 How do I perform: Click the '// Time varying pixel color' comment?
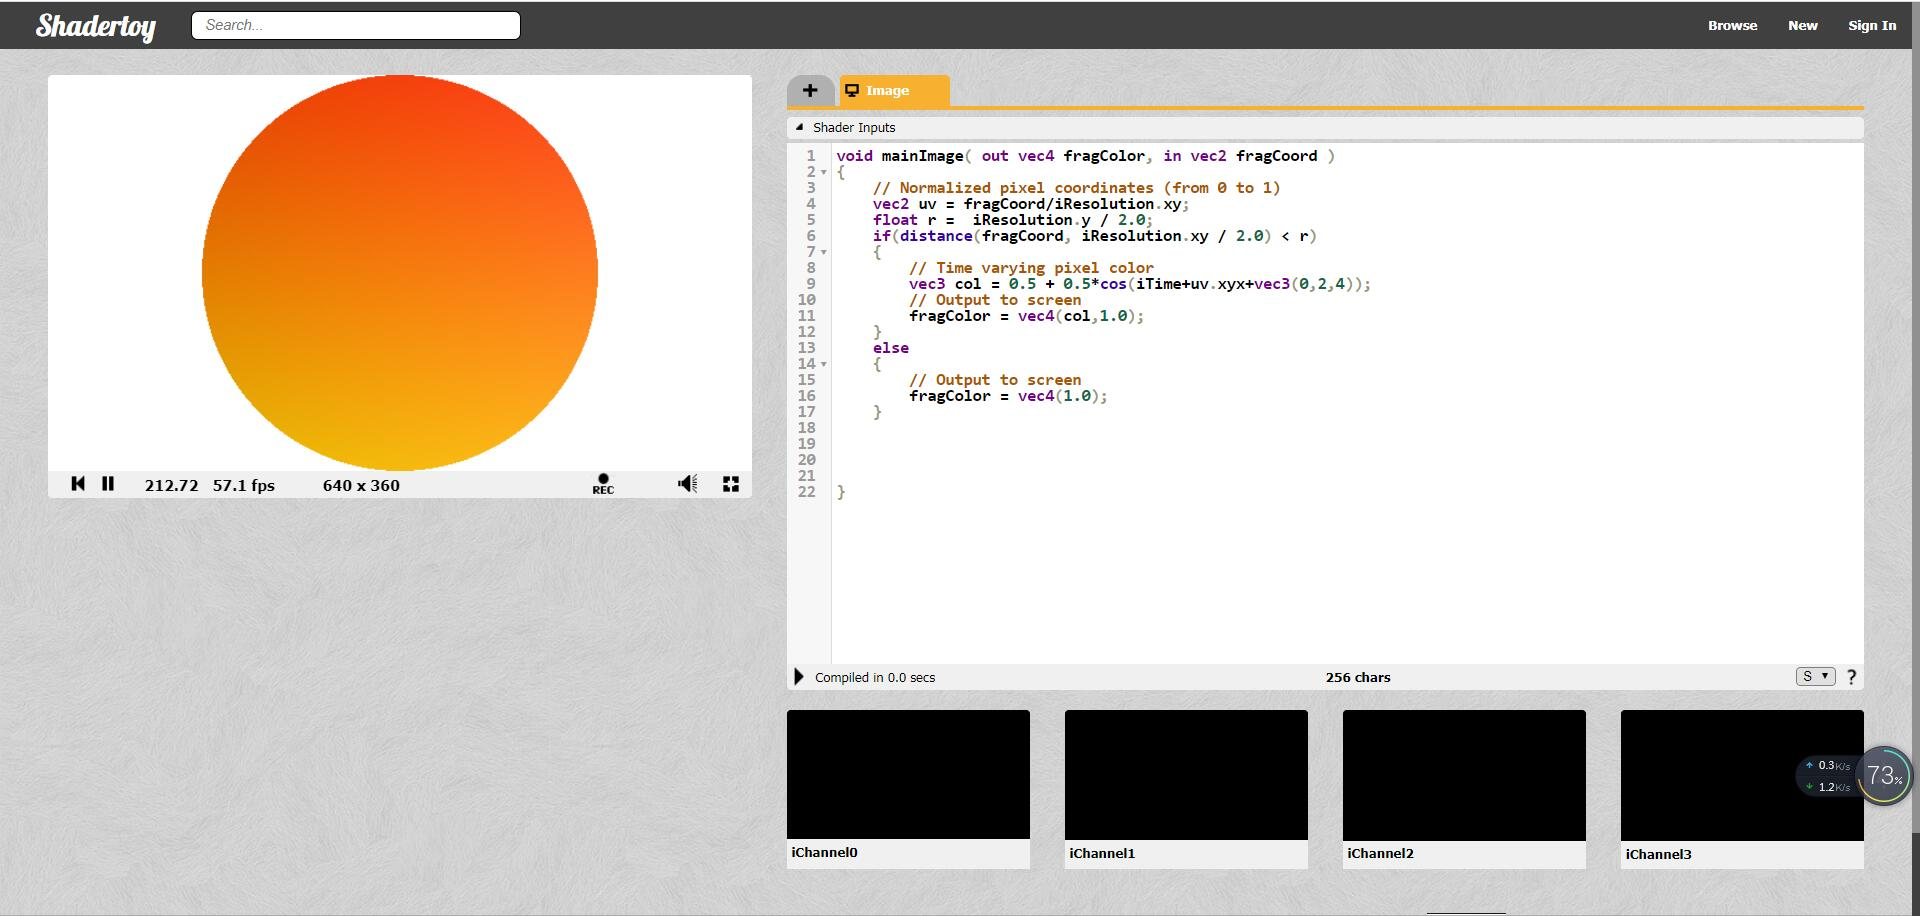(x=1031, y=268)
